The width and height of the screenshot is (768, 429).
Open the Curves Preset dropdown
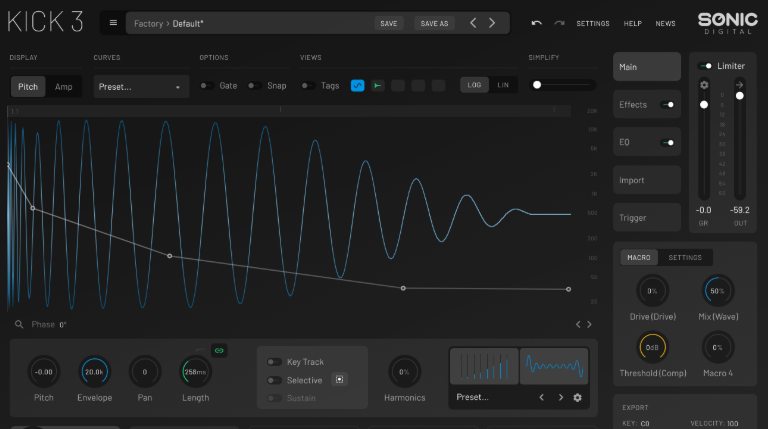click(140, 87)
